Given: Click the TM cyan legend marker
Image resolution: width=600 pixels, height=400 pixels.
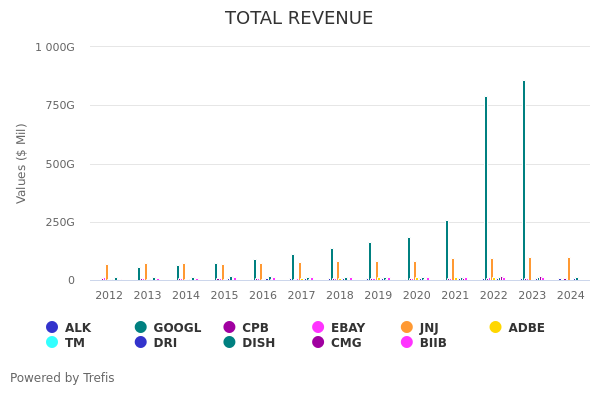Looking at the screenshot, I should (x=52, y=342).
